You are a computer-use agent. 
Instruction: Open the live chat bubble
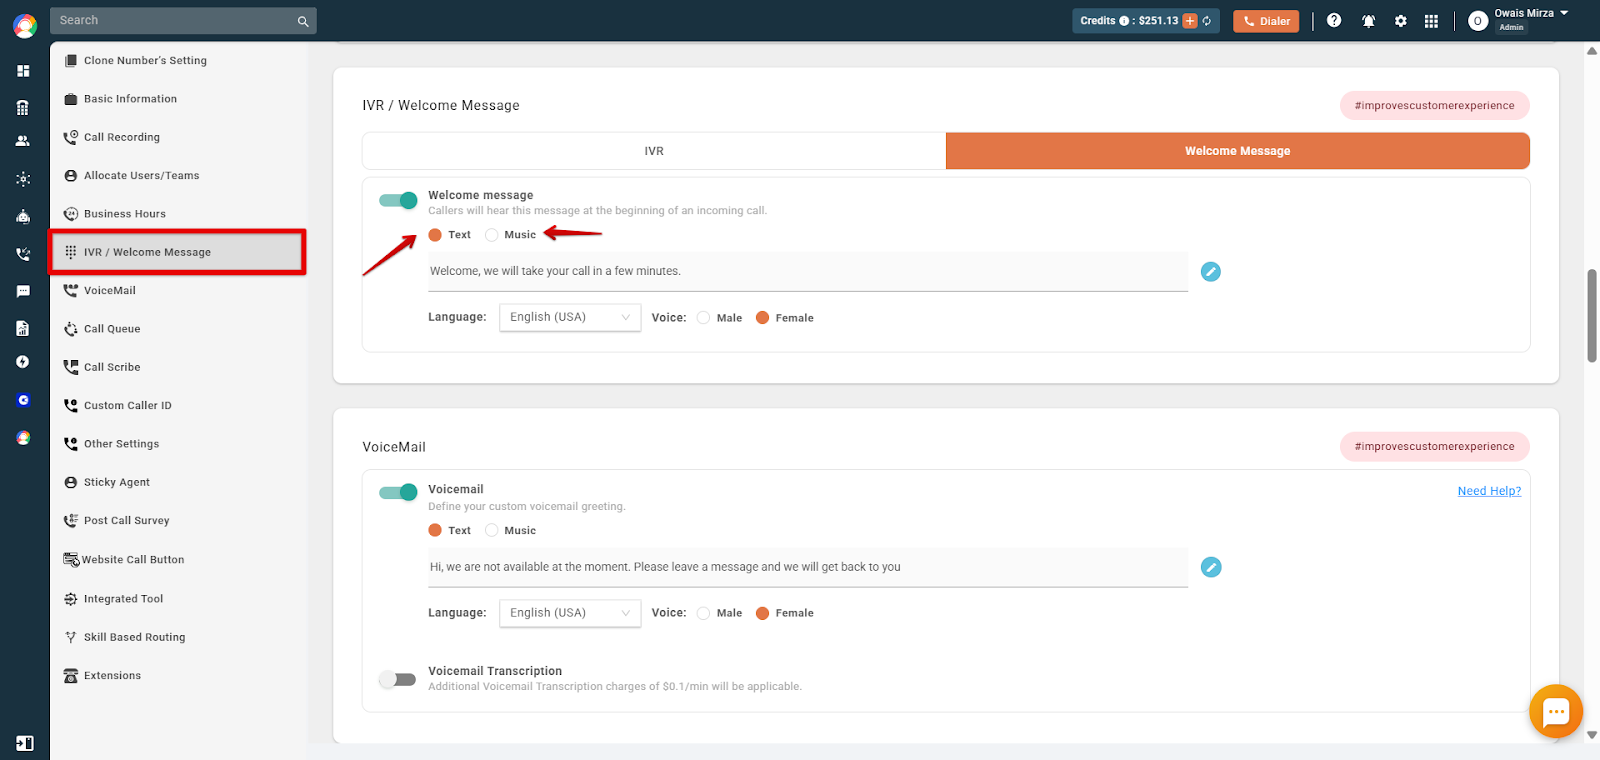1556,711
